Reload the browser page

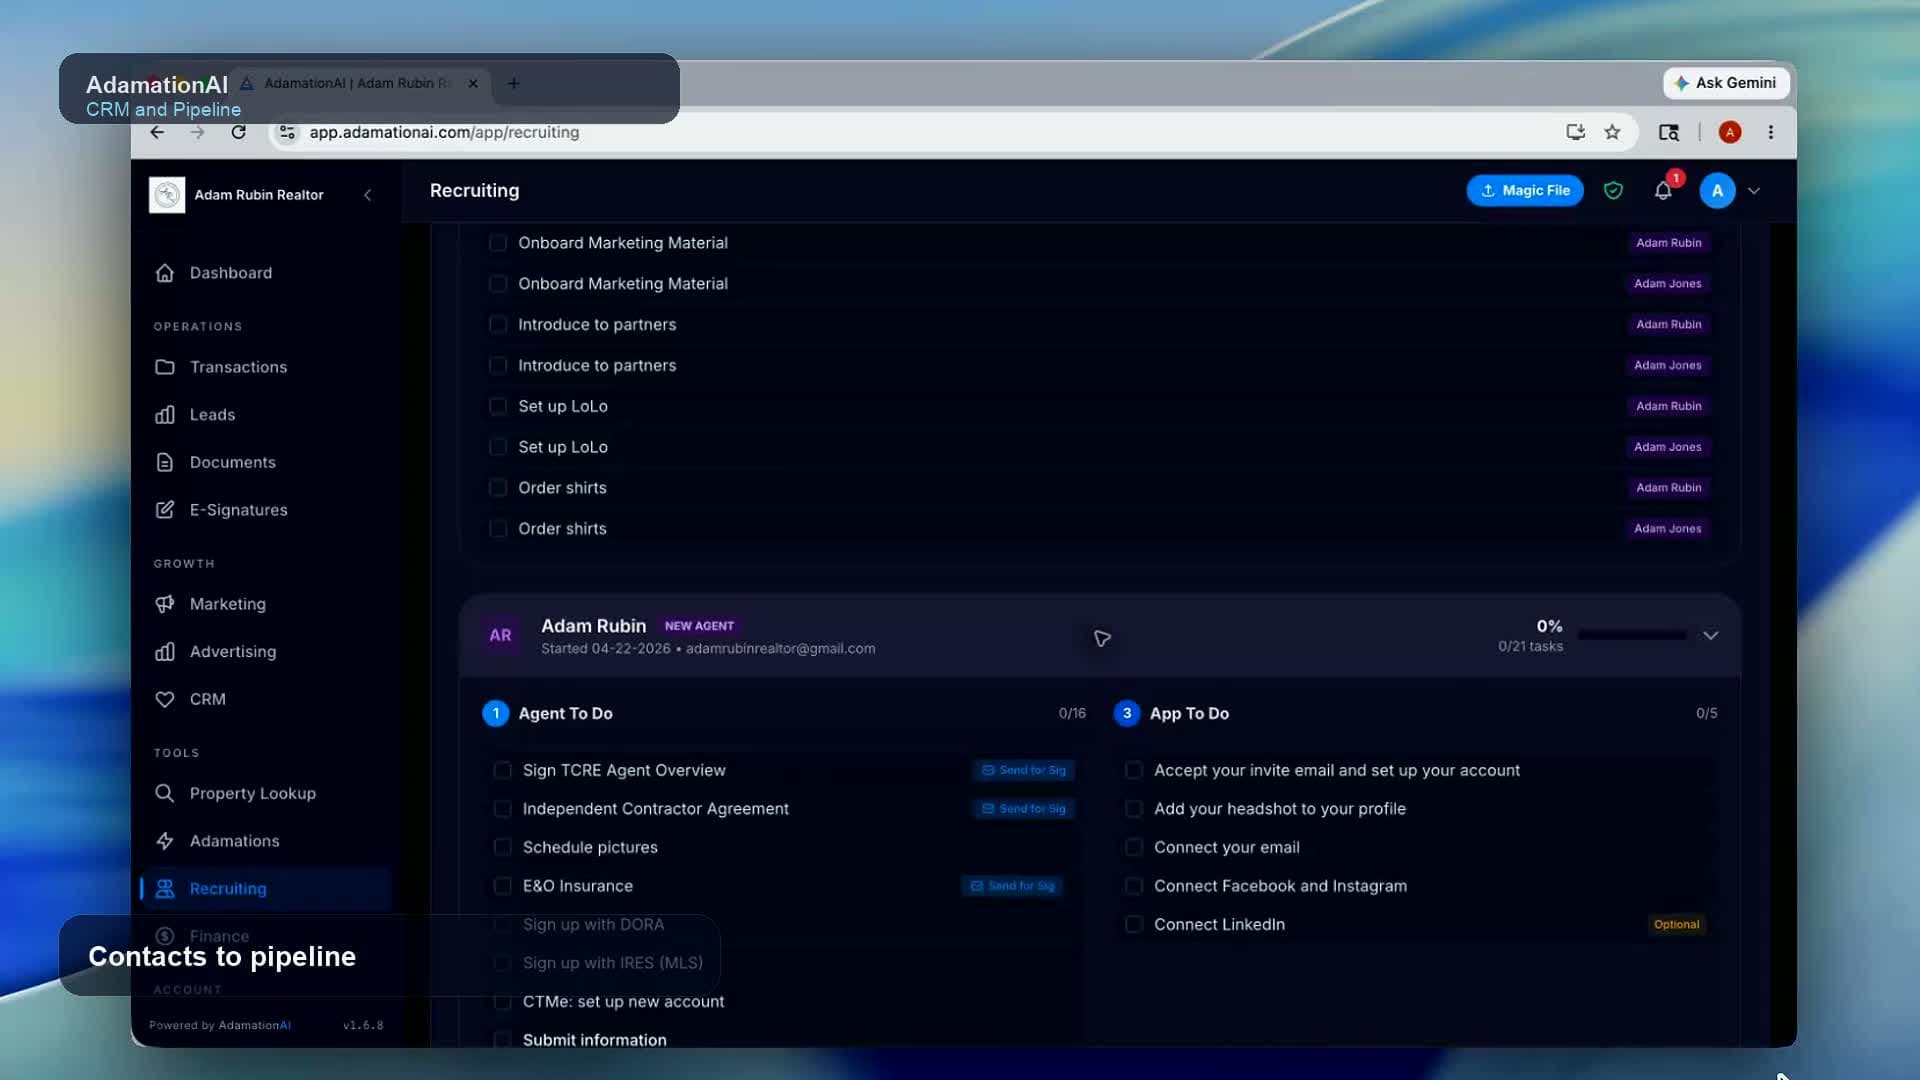point(238,132)
